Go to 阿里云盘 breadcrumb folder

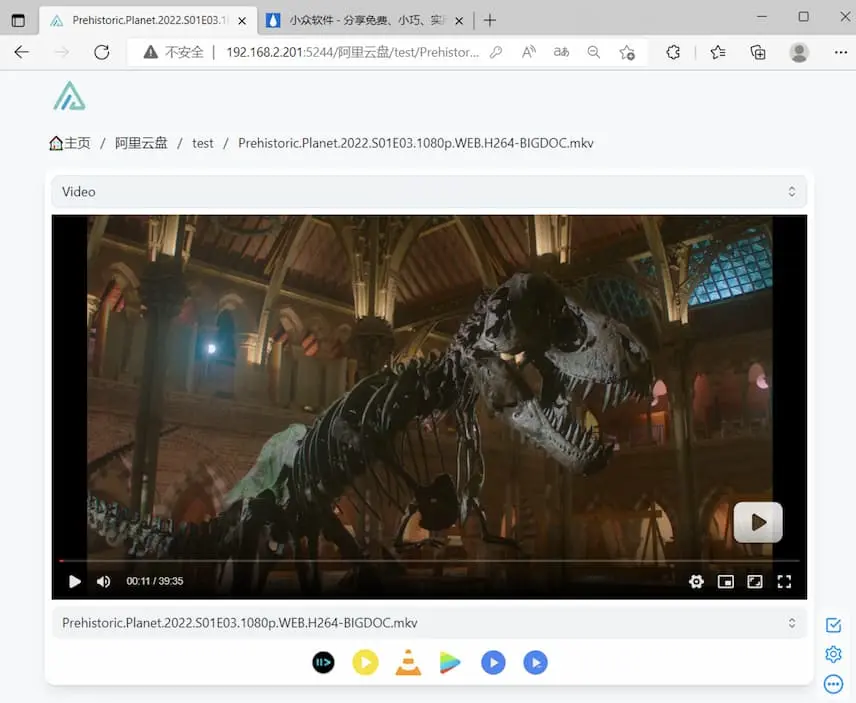(x=141, y=143)
